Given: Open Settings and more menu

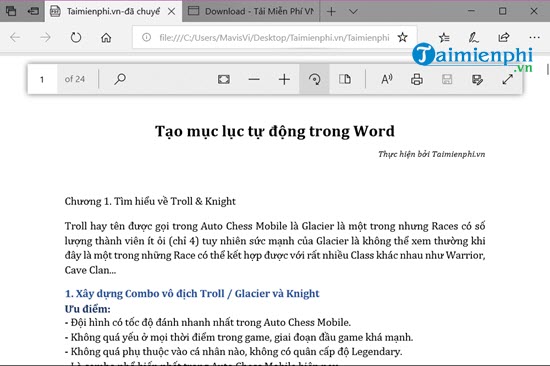Looking at the screenshot, I should (x=534, y=37).
